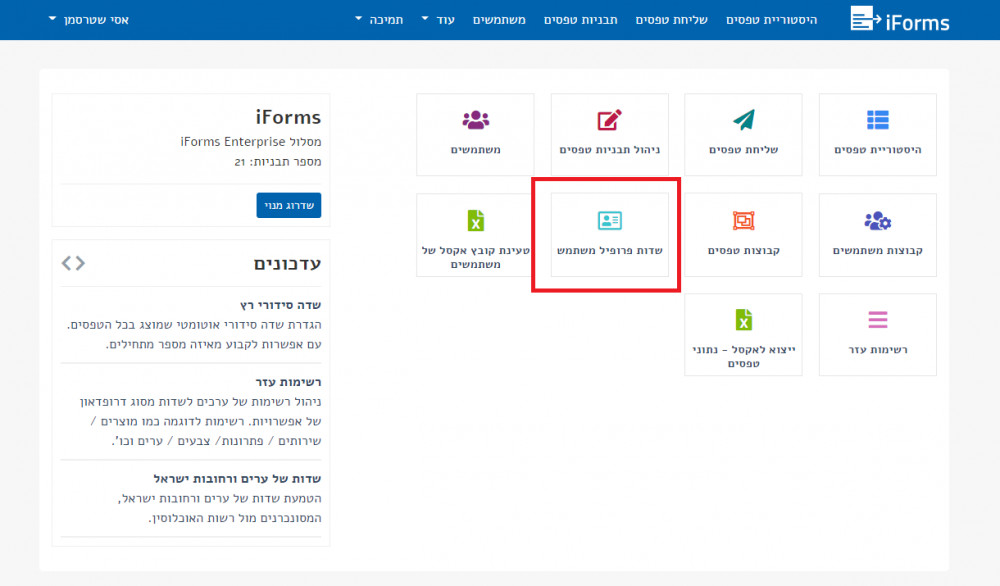
Task: Click the משתמשים people icon tile
Action: (475, 120)
